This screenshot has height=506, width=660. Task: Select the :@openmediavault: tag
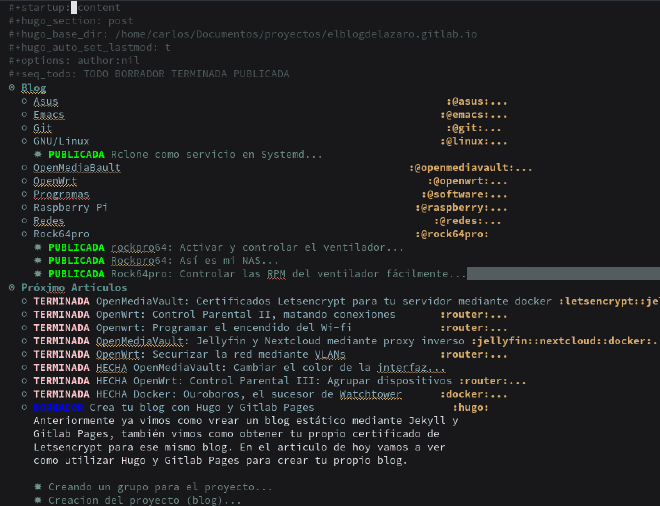coord(461,168)
